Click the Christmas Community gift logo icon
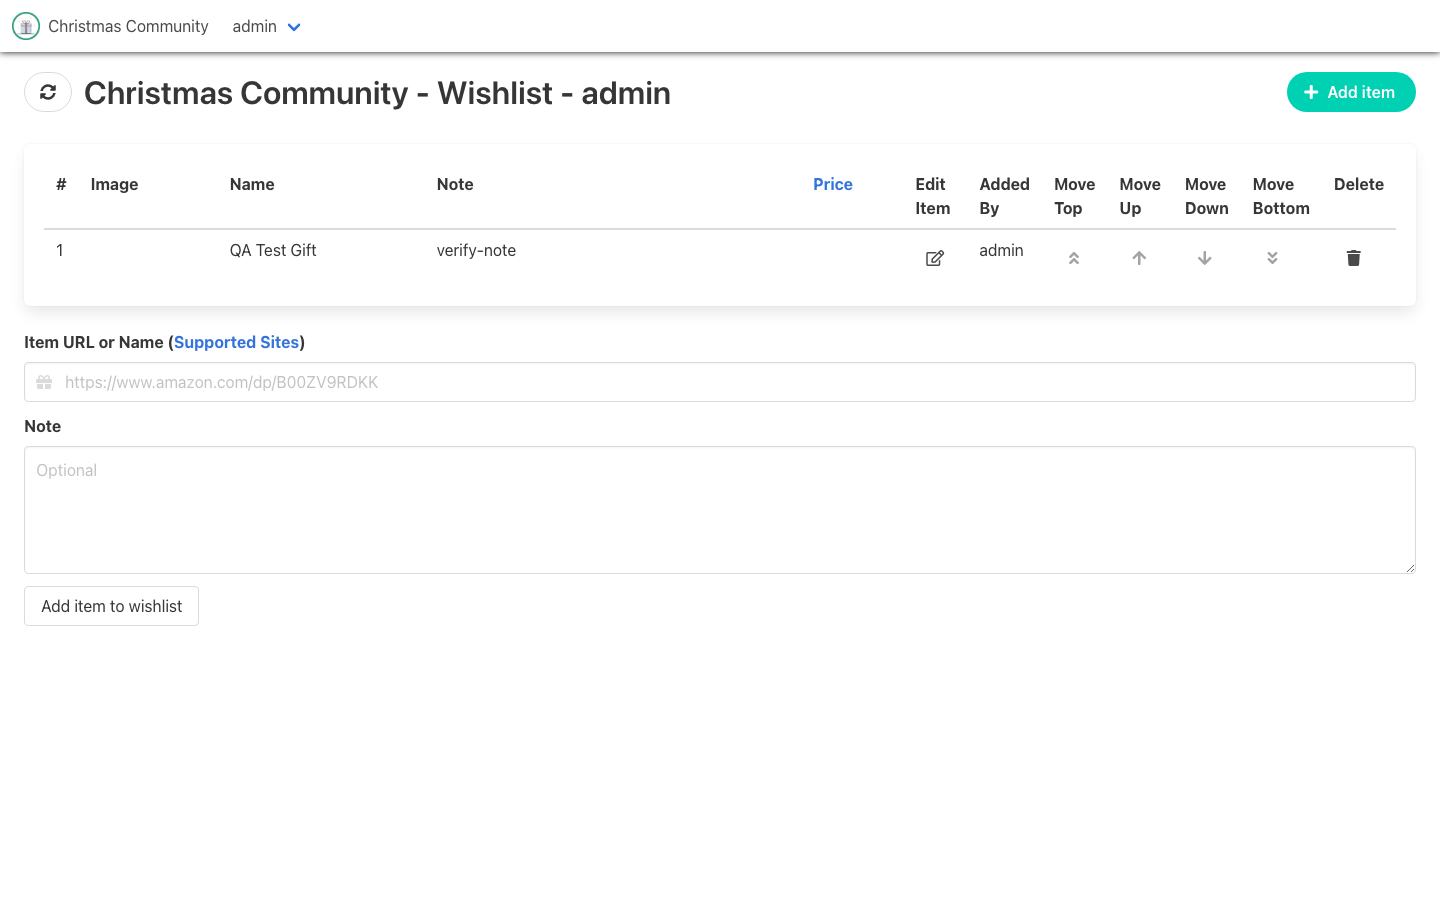Screen dimensions: 1440x900 [26, 26]
